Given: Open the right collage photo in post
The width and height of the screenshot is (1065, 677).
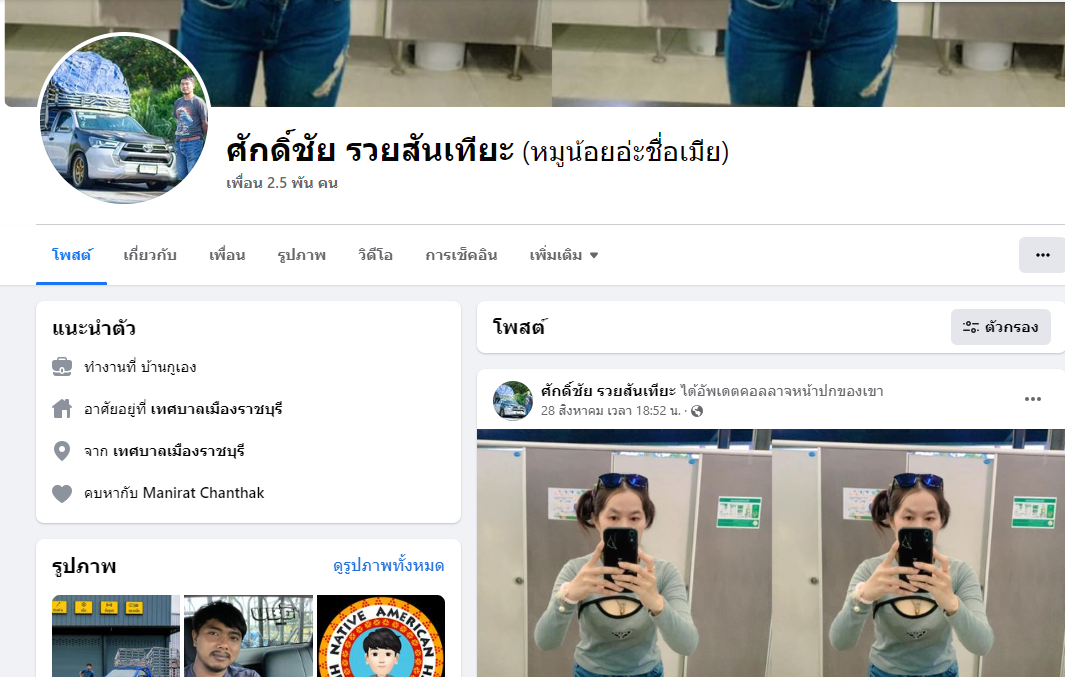Looking at the screenshot, I should [x=919, y=553].
